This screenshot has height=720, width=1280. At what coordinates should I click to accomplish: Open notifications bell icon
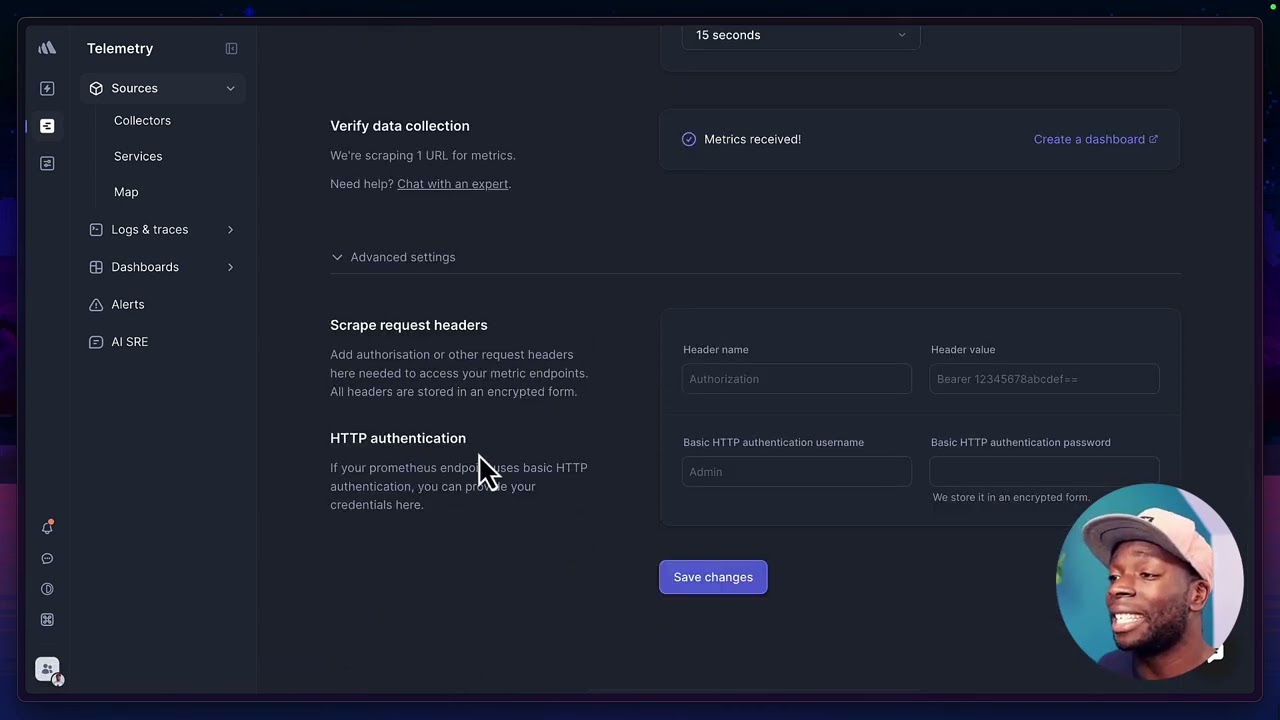point(47,527)
